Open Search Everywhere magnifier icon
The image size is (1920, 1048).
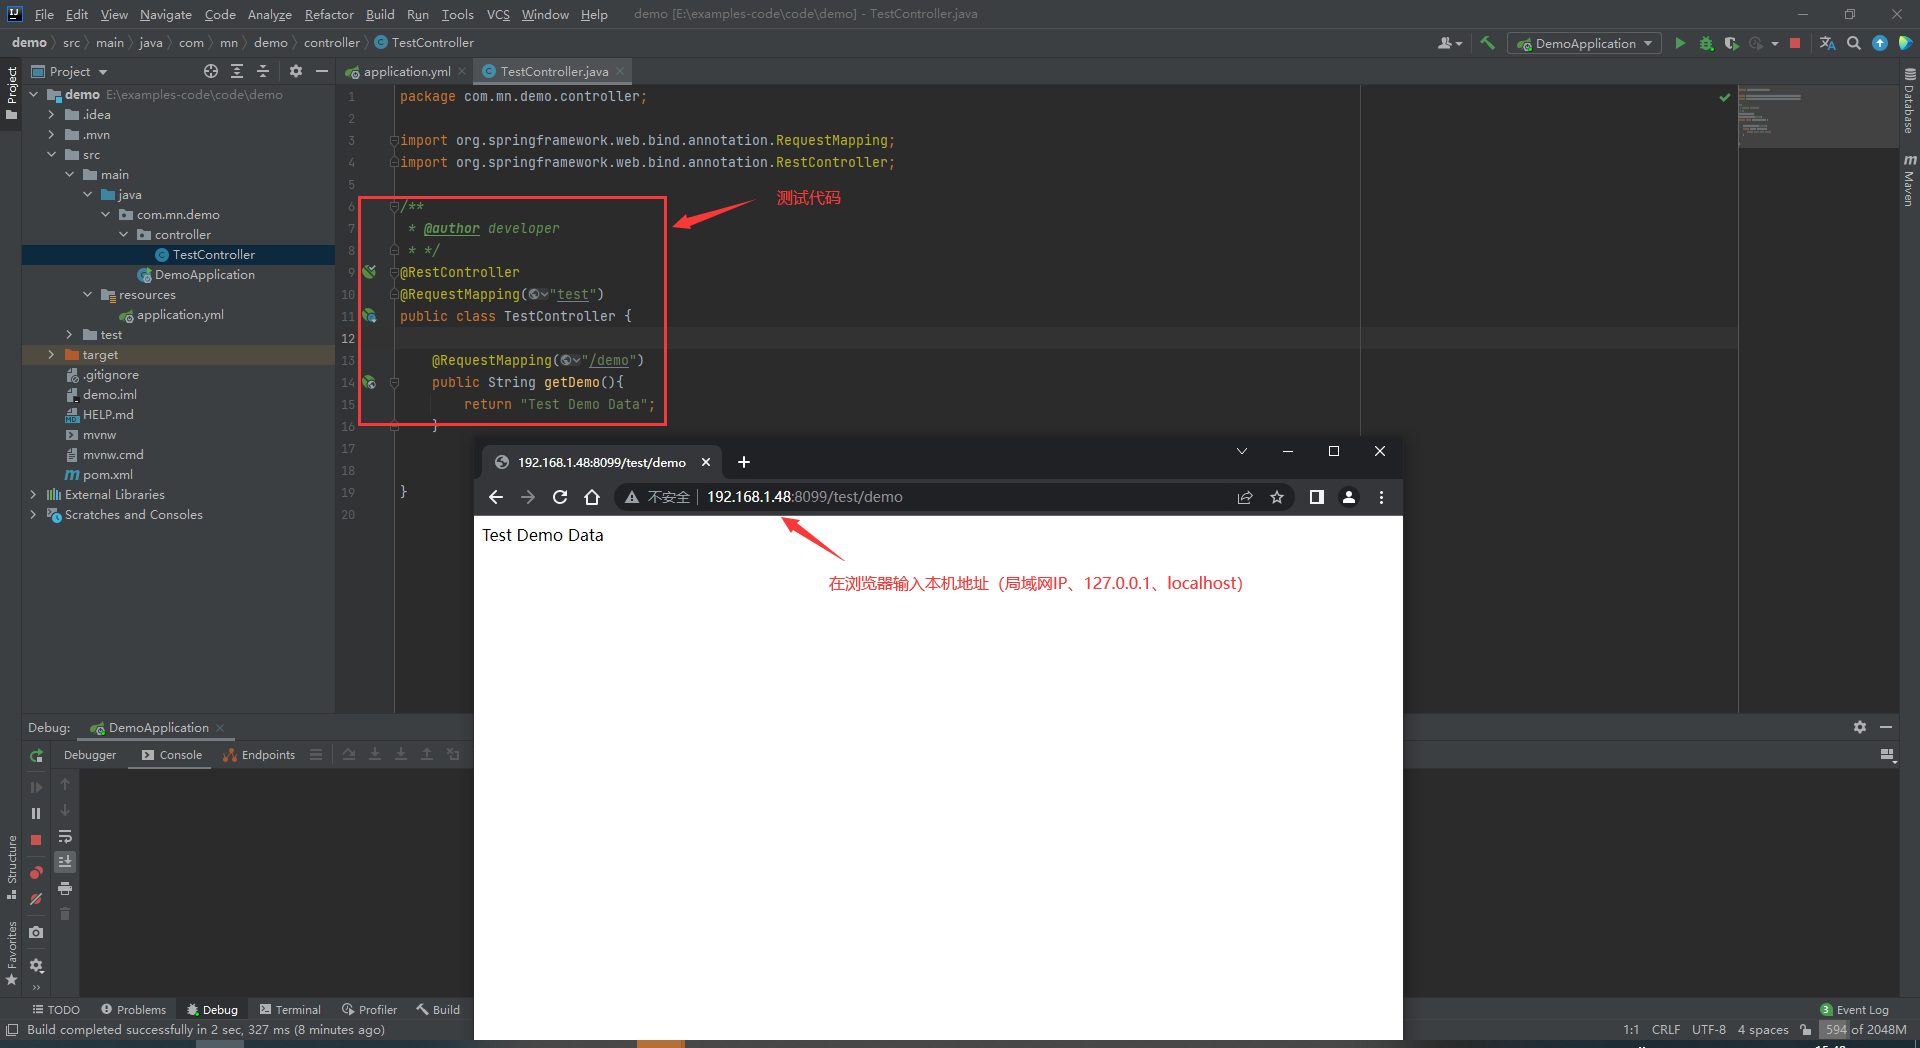click(x=1854, y=43)
